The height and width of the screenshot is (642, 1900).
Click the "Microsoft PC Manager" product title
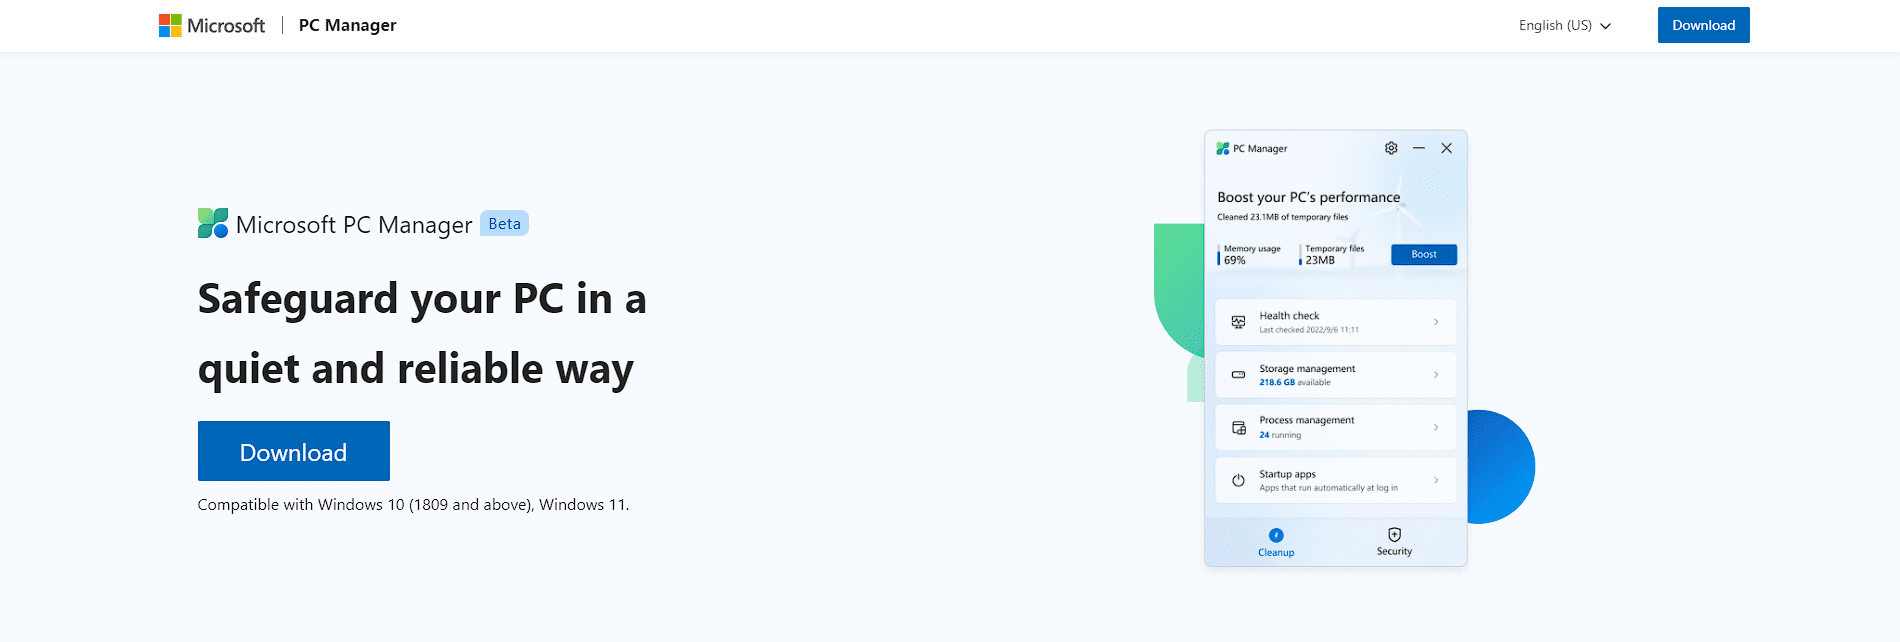pyautogui.click(x=354, y=225)
